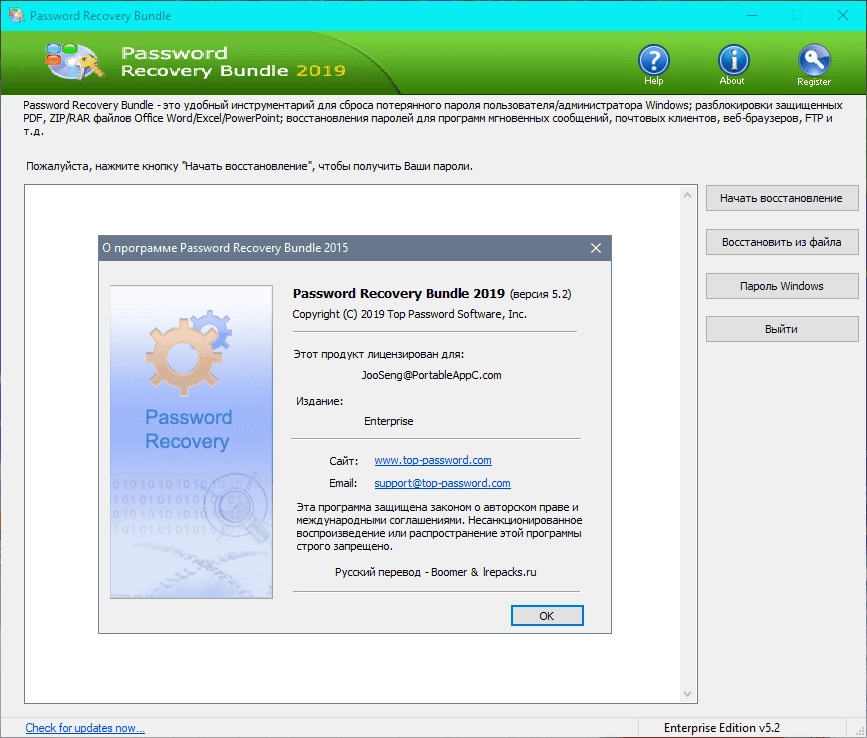Image resolution: width=867 pixels, height=738 pixels.
Task: Click the scroll down arrow of results list
Action: coord(687,694)
